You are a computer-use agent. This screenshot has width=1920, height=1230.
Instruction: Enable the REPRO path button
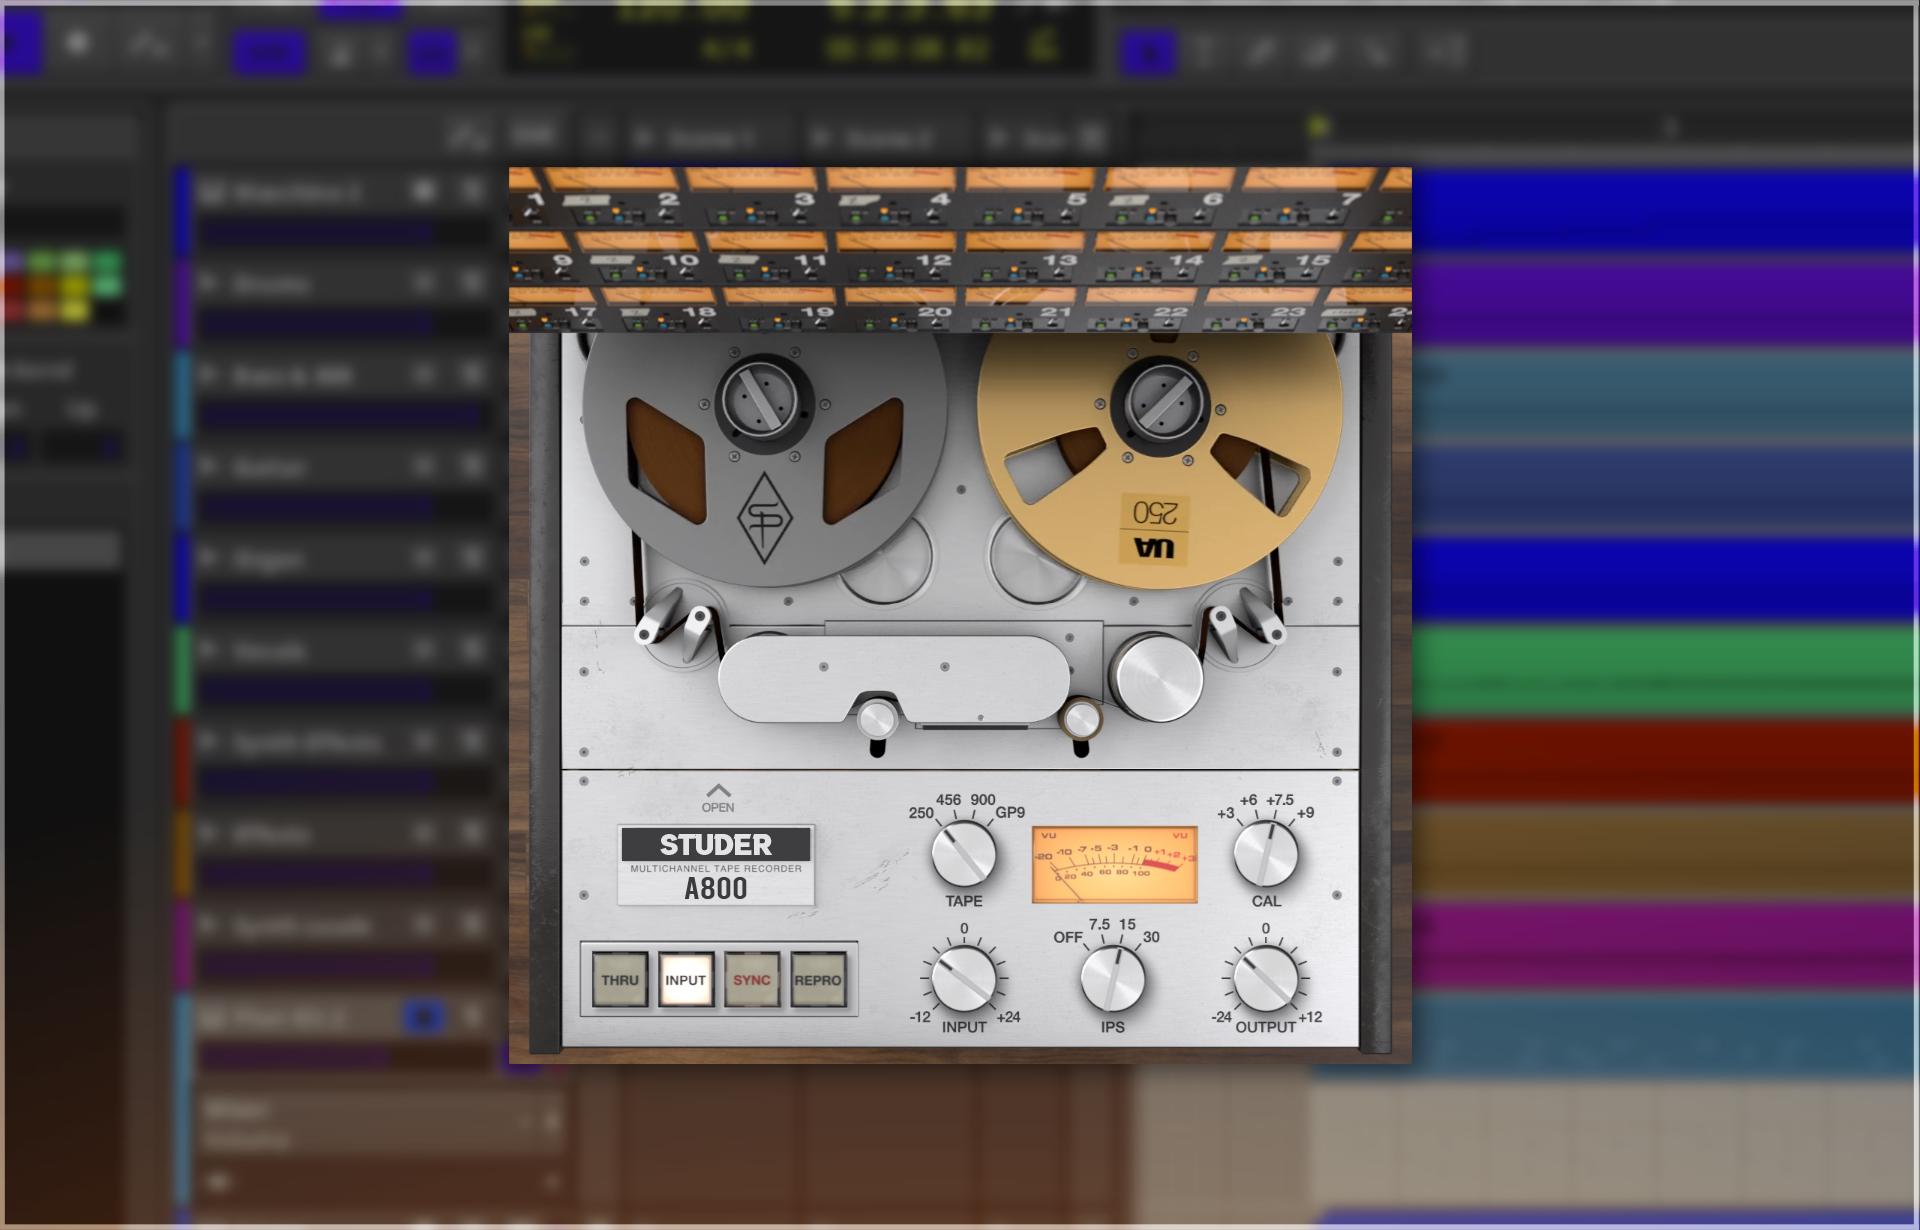(818, 980)
